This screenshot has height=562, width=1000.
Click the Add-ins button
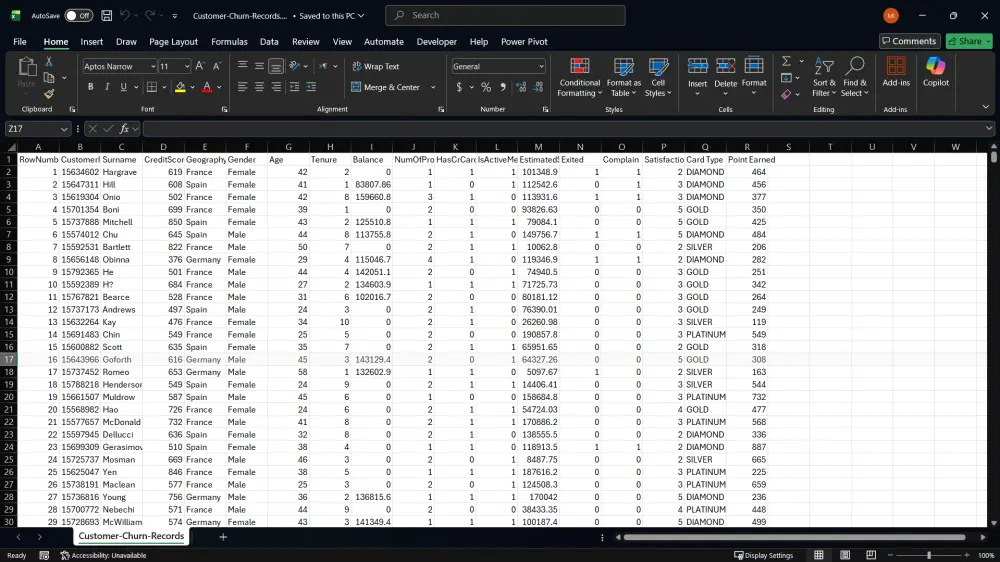[896, 71]
